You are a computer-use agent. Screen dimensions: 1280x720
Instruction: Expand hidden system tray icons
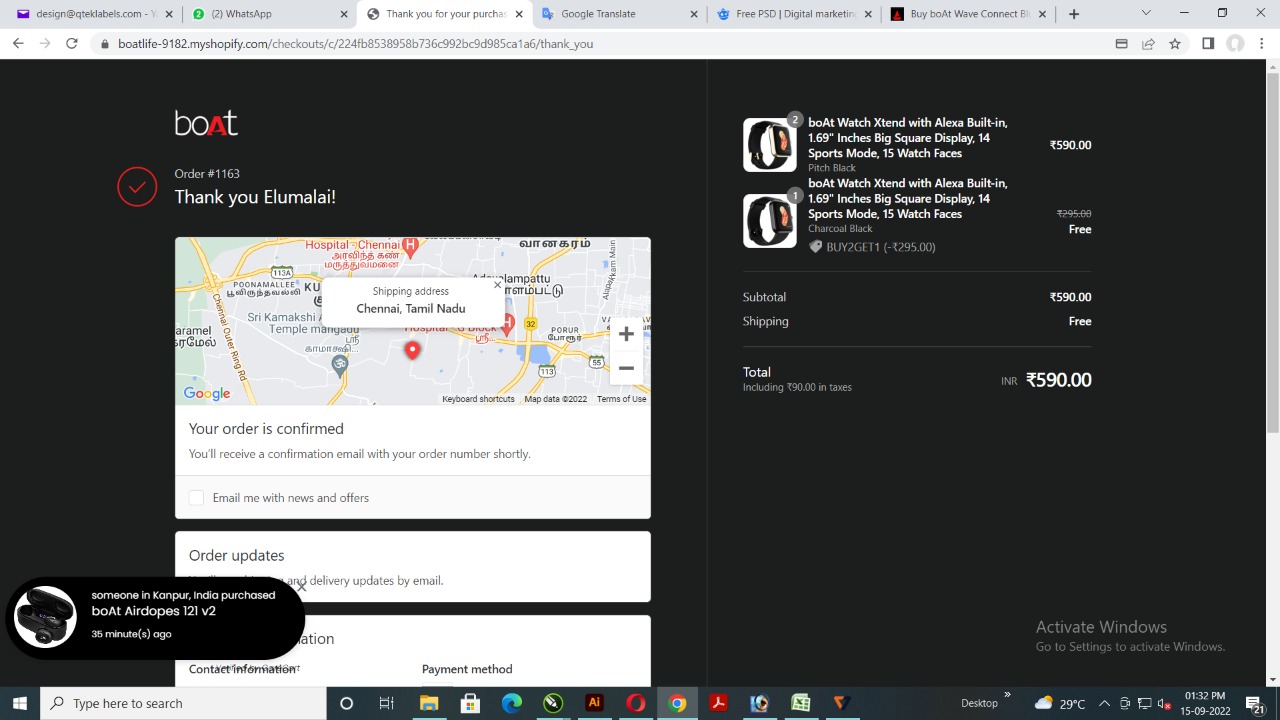pyautogui.click(x=1104, y=703)
